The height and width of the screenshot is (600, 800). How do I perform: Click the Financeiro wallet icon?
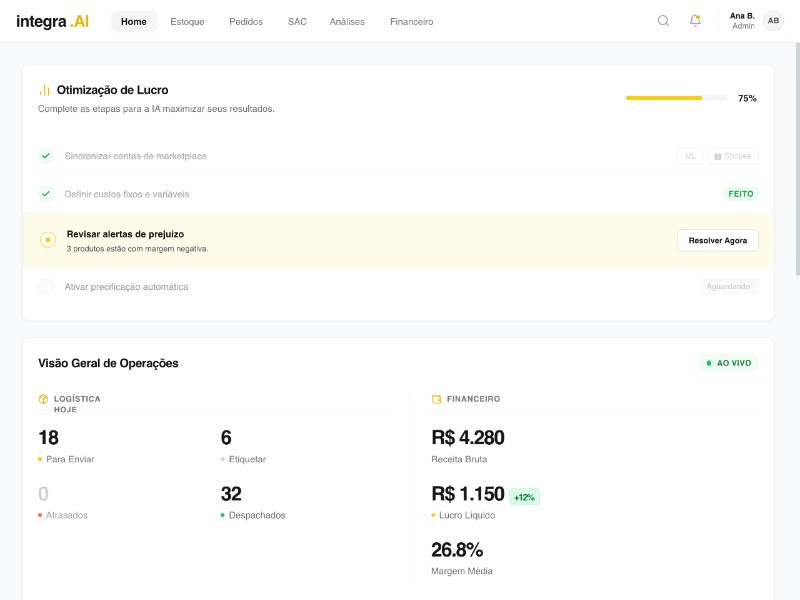[x=437, y=399]
